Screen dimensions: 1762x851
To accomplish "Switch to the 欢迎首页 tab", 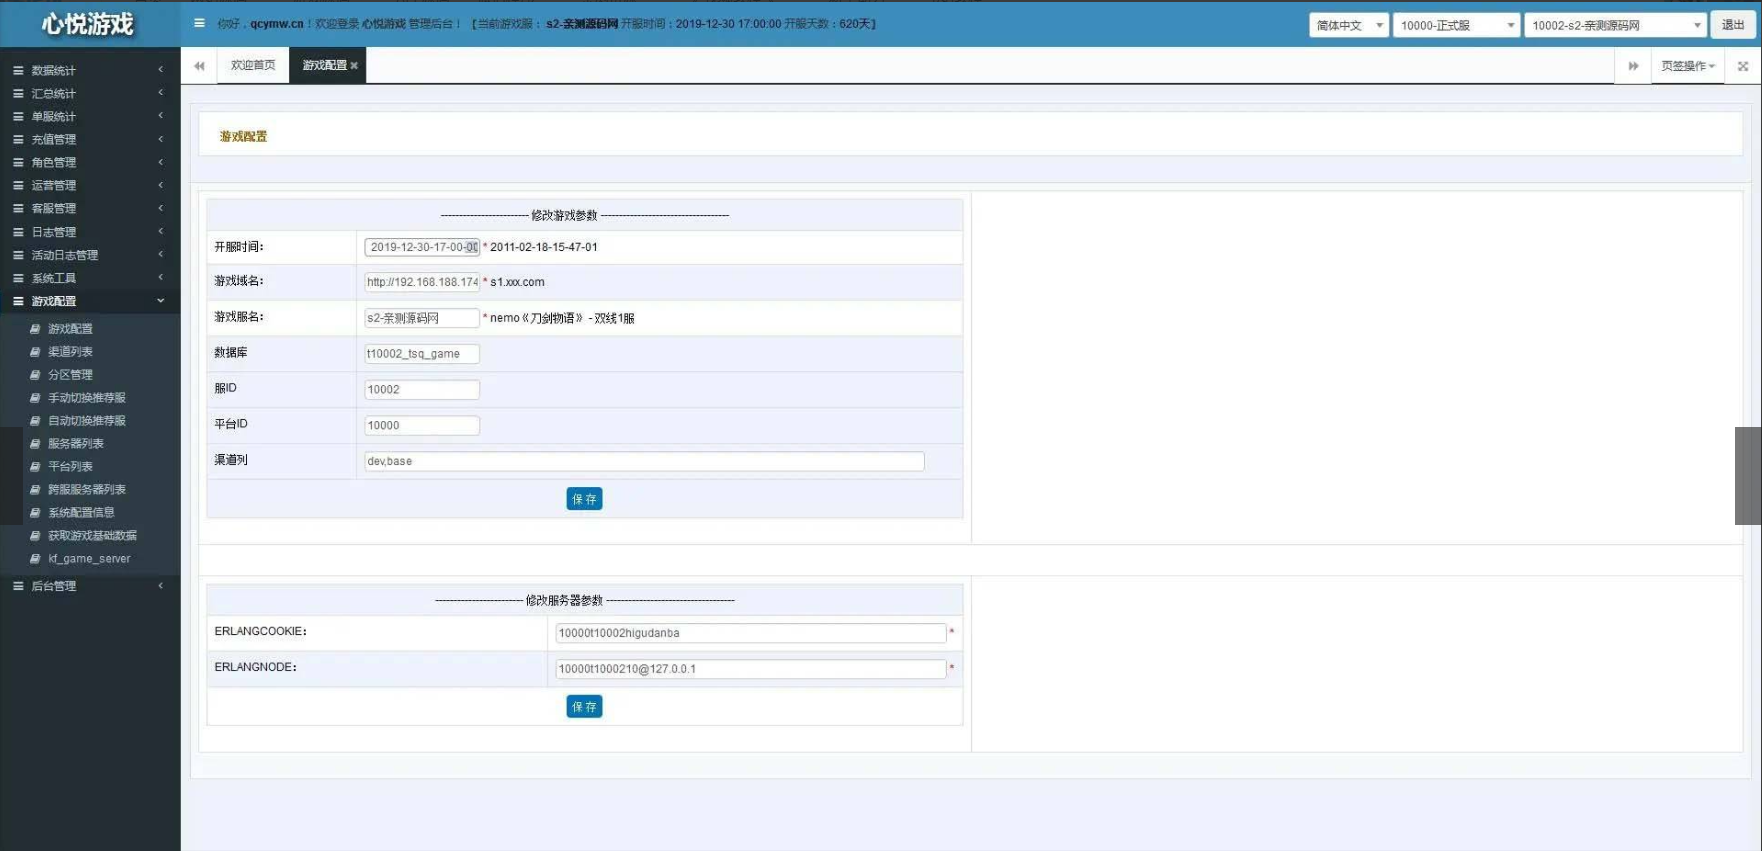I will click(253, 65).
